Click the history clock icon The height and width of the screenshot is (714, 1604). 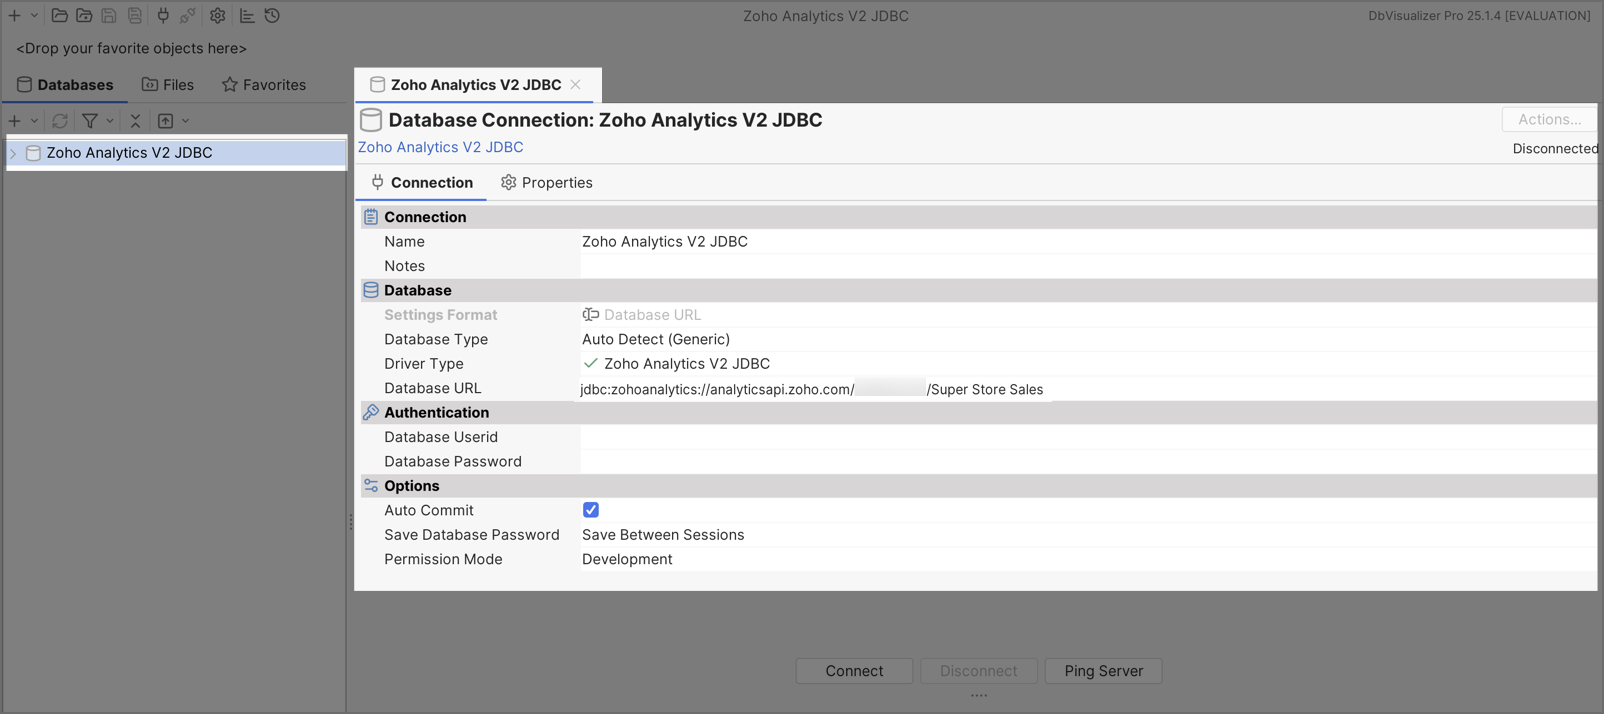click(272, 16)
